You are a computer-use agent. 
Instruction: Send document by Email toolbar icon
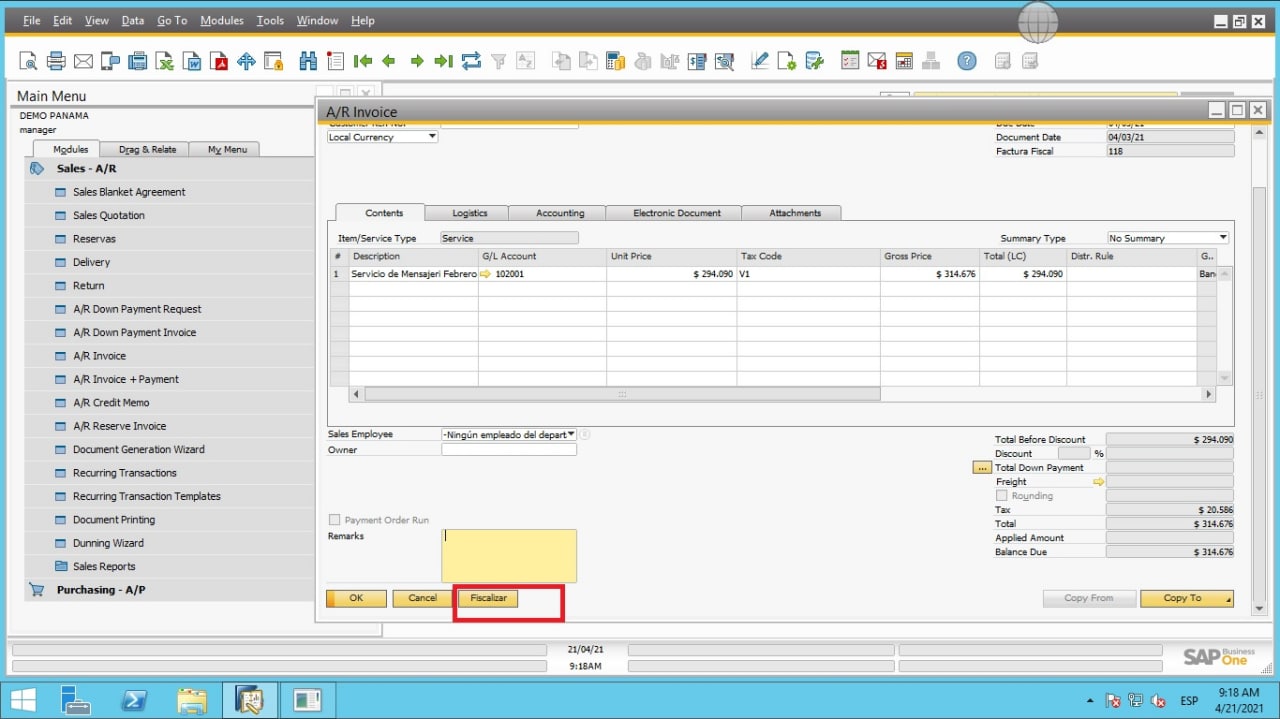[x=83, y=61]
